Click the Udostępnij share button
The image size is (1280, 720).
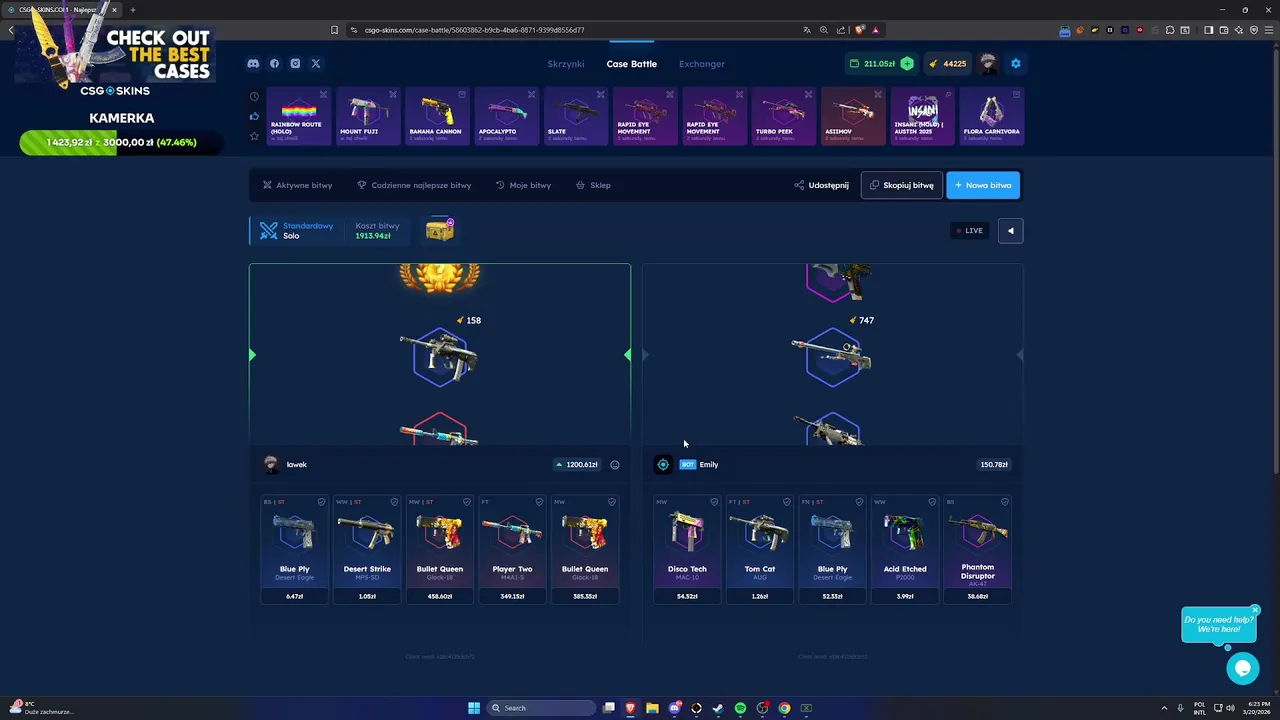821,185
